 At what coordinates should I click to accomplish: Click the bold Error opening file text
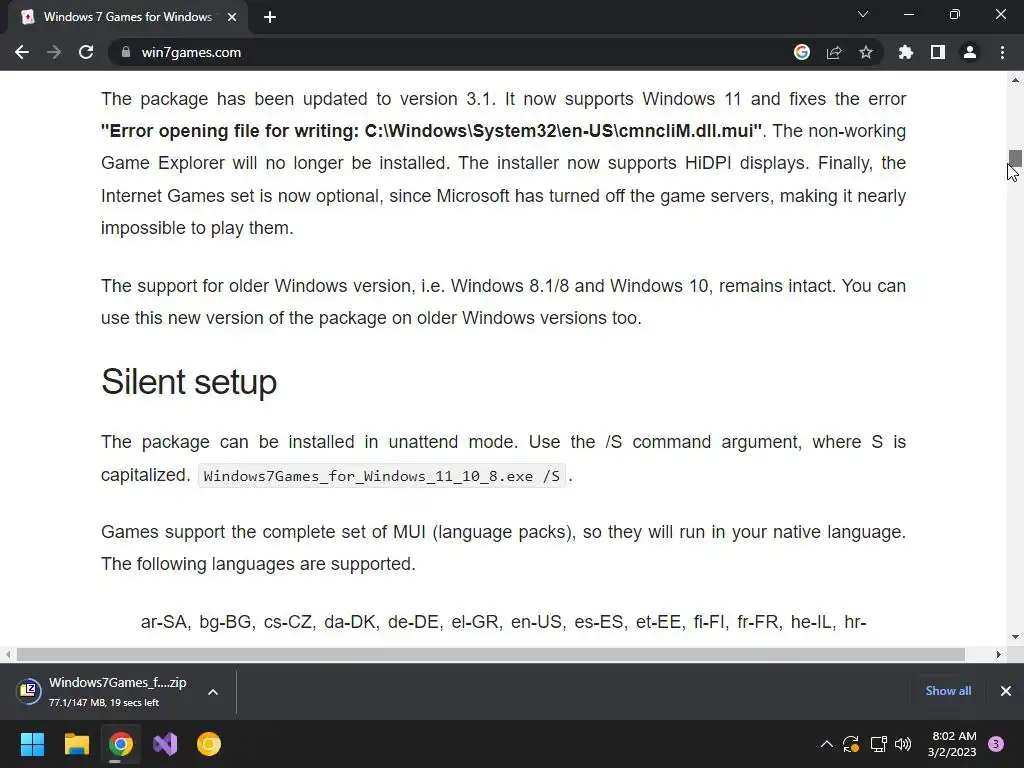(x=432, y=131)
